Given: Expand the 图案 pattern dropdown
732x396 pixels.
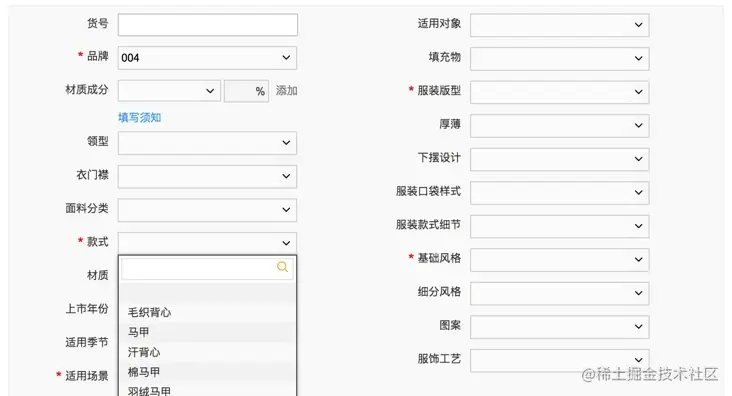Looking at the screenshot, I should click(559, 326).
